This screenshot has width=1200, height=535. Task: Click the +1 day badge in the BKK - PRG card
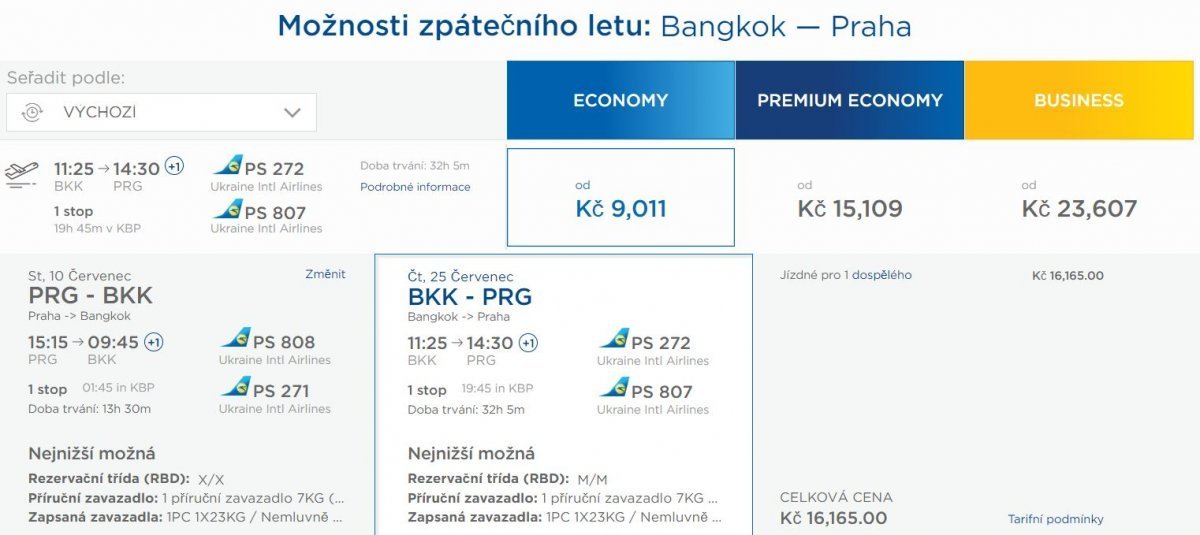[528, 343]
